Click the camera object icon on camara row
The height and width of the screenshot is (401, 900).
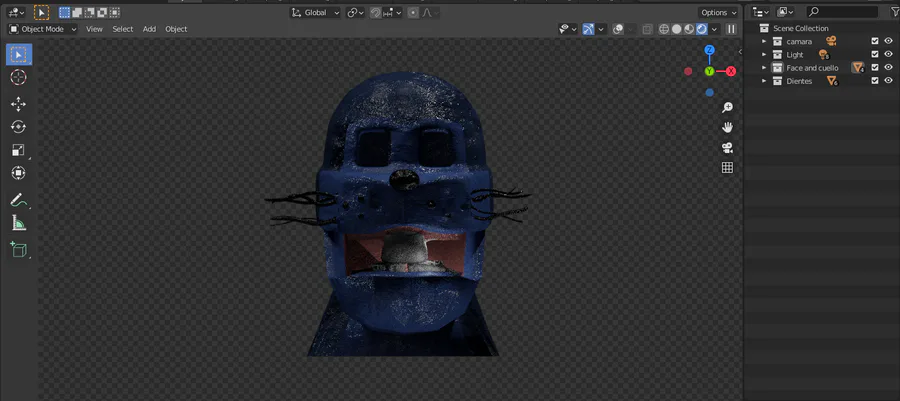click(831, 41)
